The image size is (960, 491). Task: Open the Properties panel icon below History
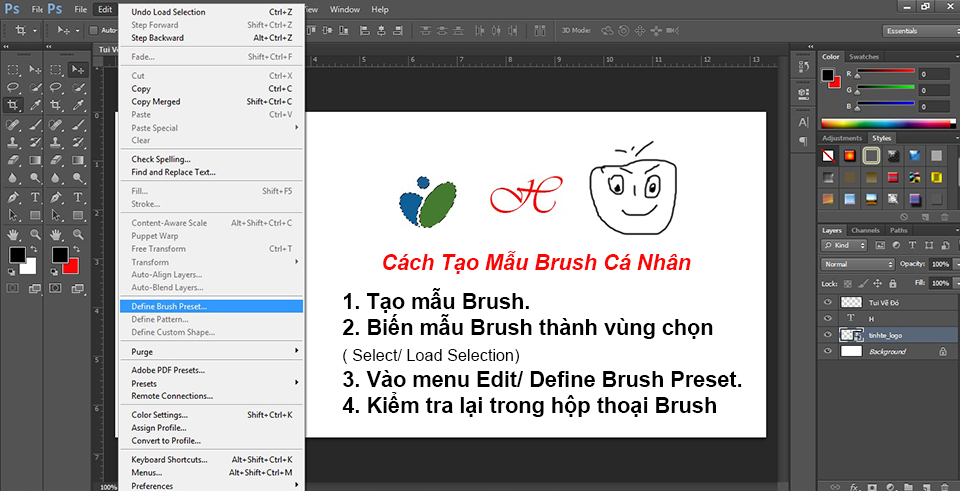pyautogui.click(x=804, y=93)
